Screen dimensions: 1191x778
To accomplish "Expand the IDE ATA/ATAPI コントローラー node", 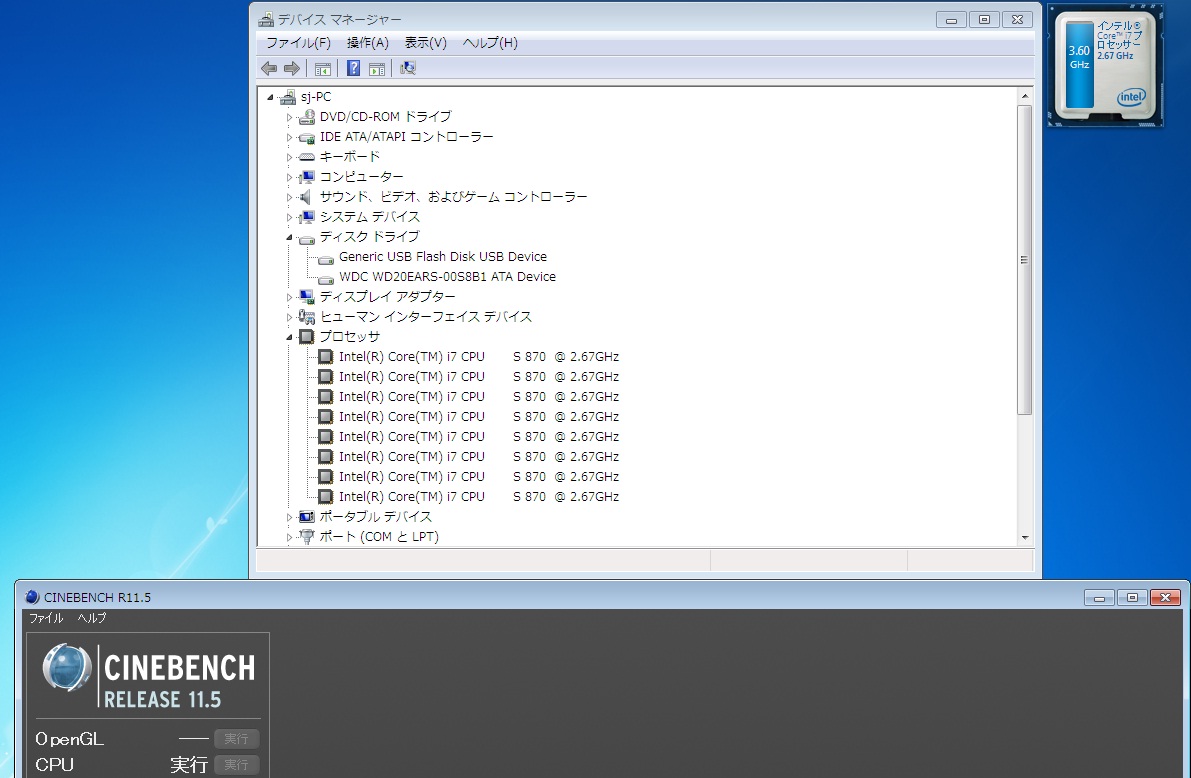I will 289,138.
